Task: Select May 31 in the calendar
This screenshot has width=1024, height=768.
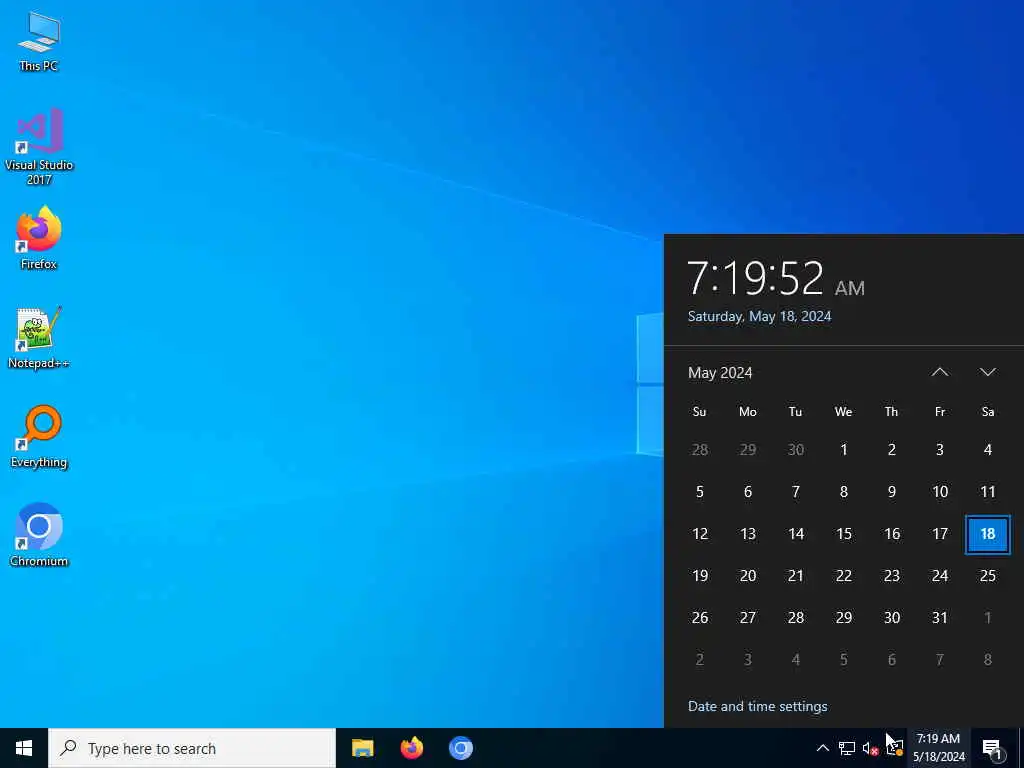Action: tap(940, 618)
